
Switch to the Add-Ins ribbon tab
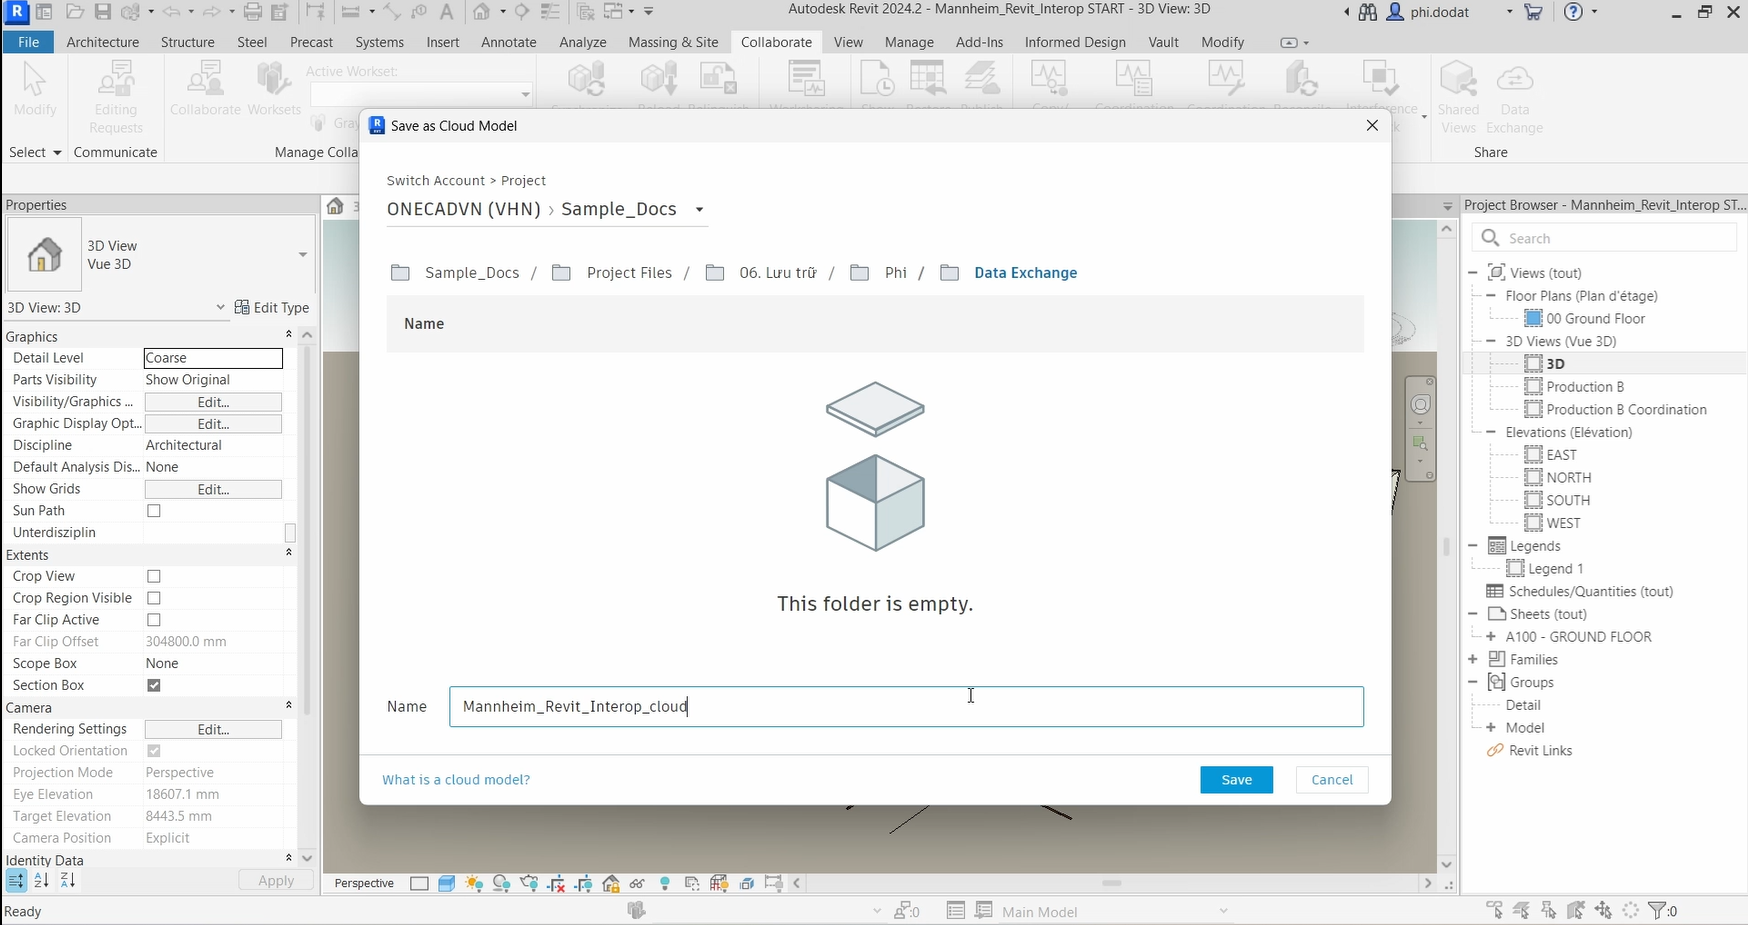pyautogui.click(x=979, y=42)
